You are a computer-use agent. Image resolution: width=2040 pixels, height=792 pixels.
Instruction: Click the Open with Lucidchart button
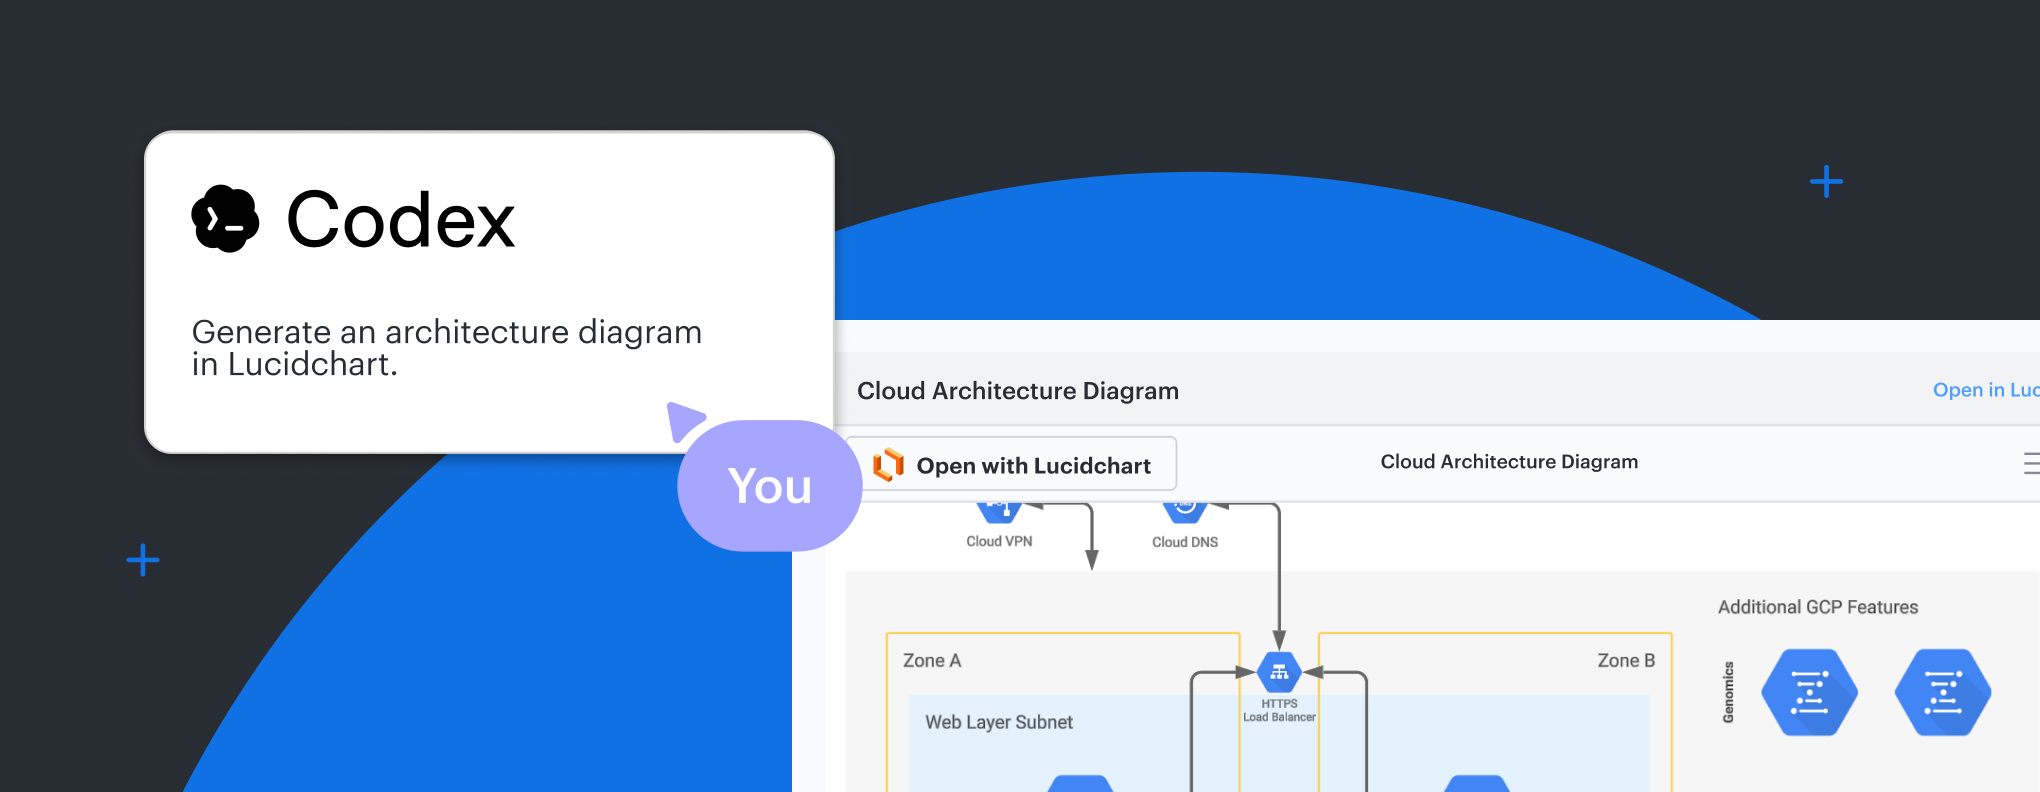tap(1011, 464)
